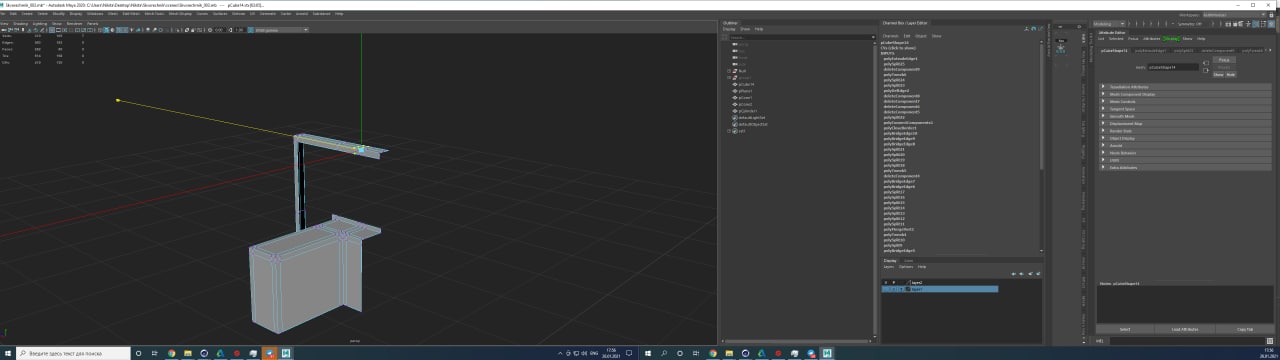Click the create new layer icon

point(1030,273)
